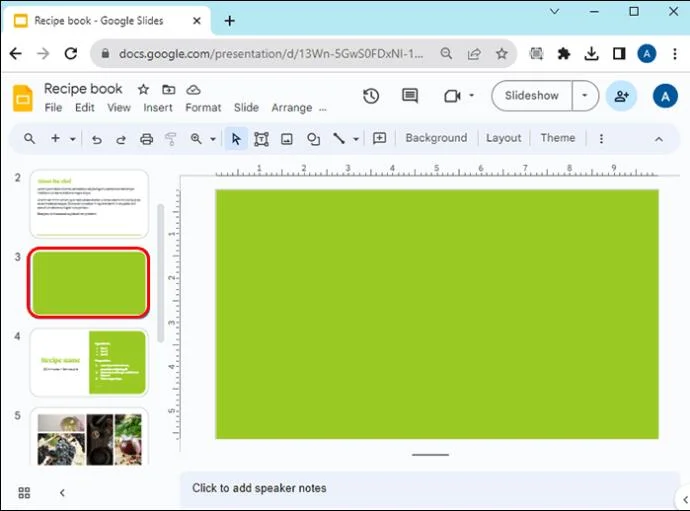Image resolution: width=690 pixels, height=511 pixels.
Task: Open browser downloads
Action: click(591, 54)
